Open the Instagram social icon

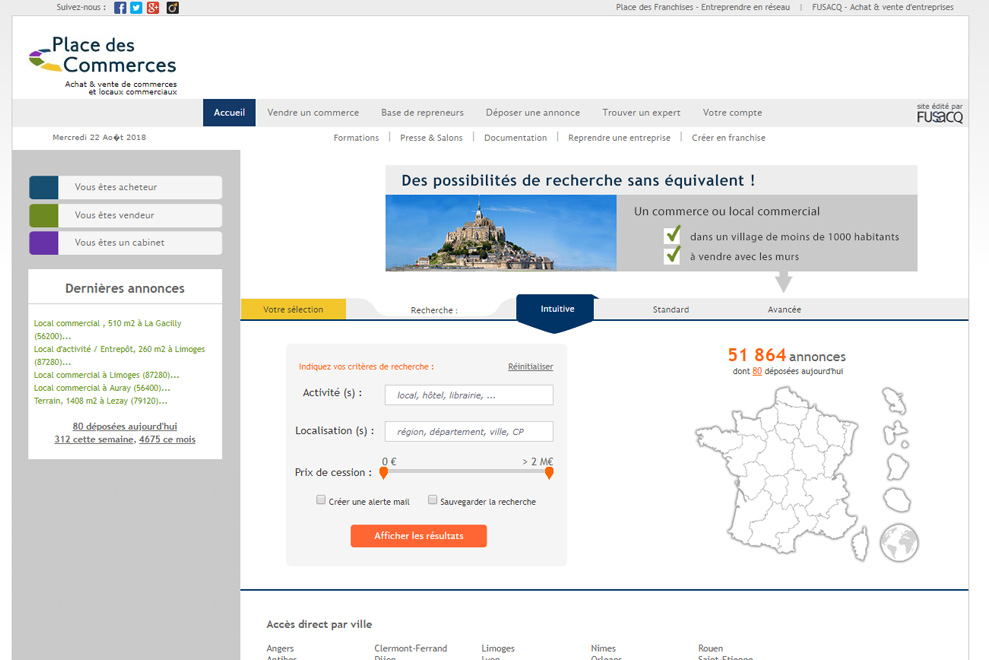(x=173, y=8)
